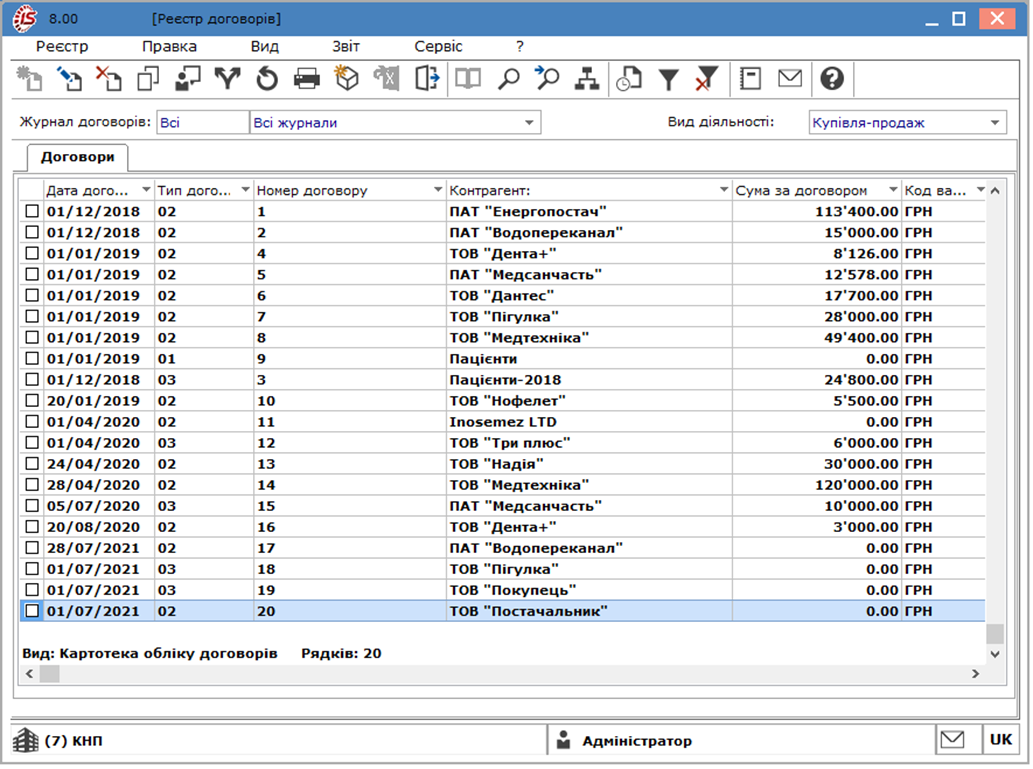The height and width of the screenshot is (769, 1033).
Task: Click the UK language indicator
Action: (x=1000, y=740)
